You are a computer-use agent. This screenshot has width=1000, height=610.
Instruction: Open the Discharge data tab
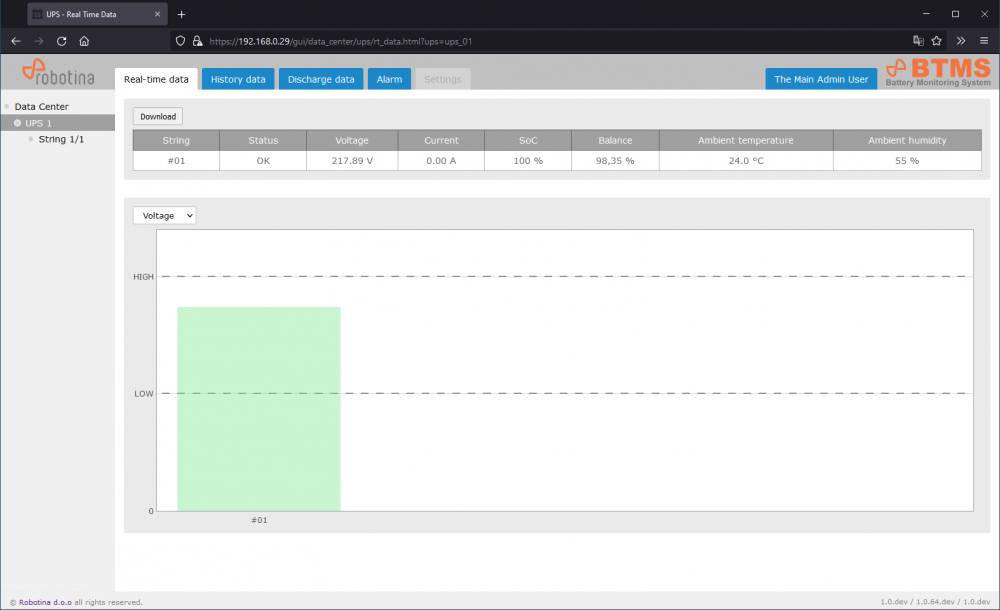point(321,79)
